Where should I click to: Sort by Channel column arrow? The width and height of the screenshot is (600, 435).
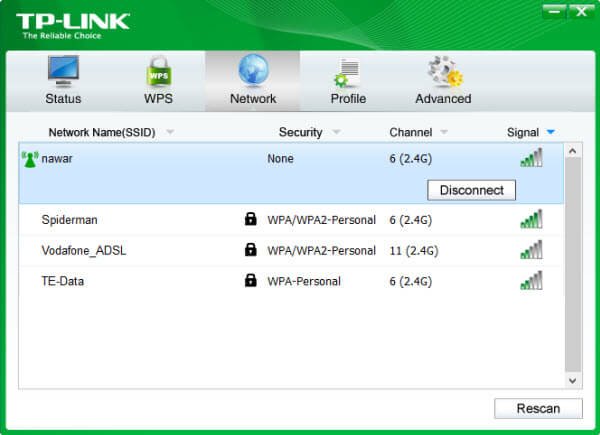tap(444, 132)
